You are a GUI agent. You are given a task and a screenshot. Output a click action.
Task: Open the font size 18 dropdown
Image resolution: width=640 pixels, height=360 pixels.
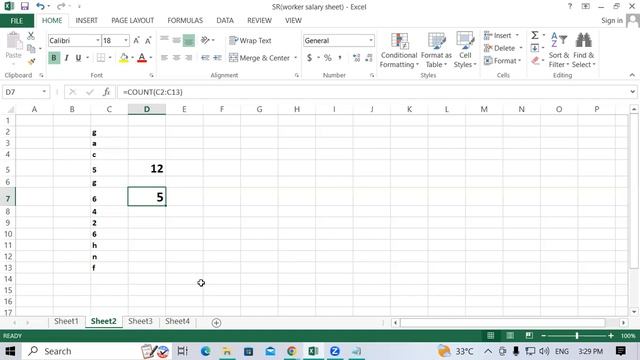(126, 40)
